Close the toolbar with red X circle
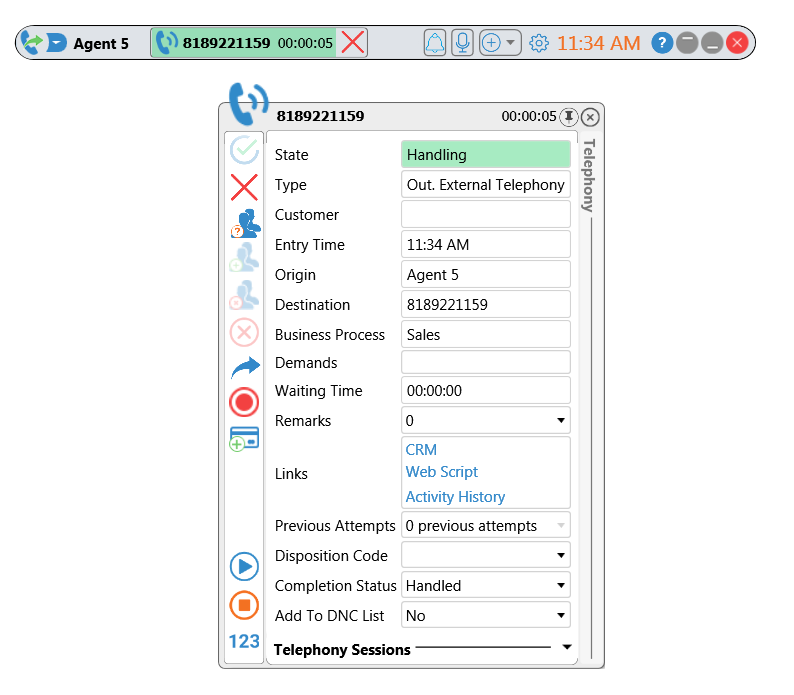794x695 pixels. 737,43
